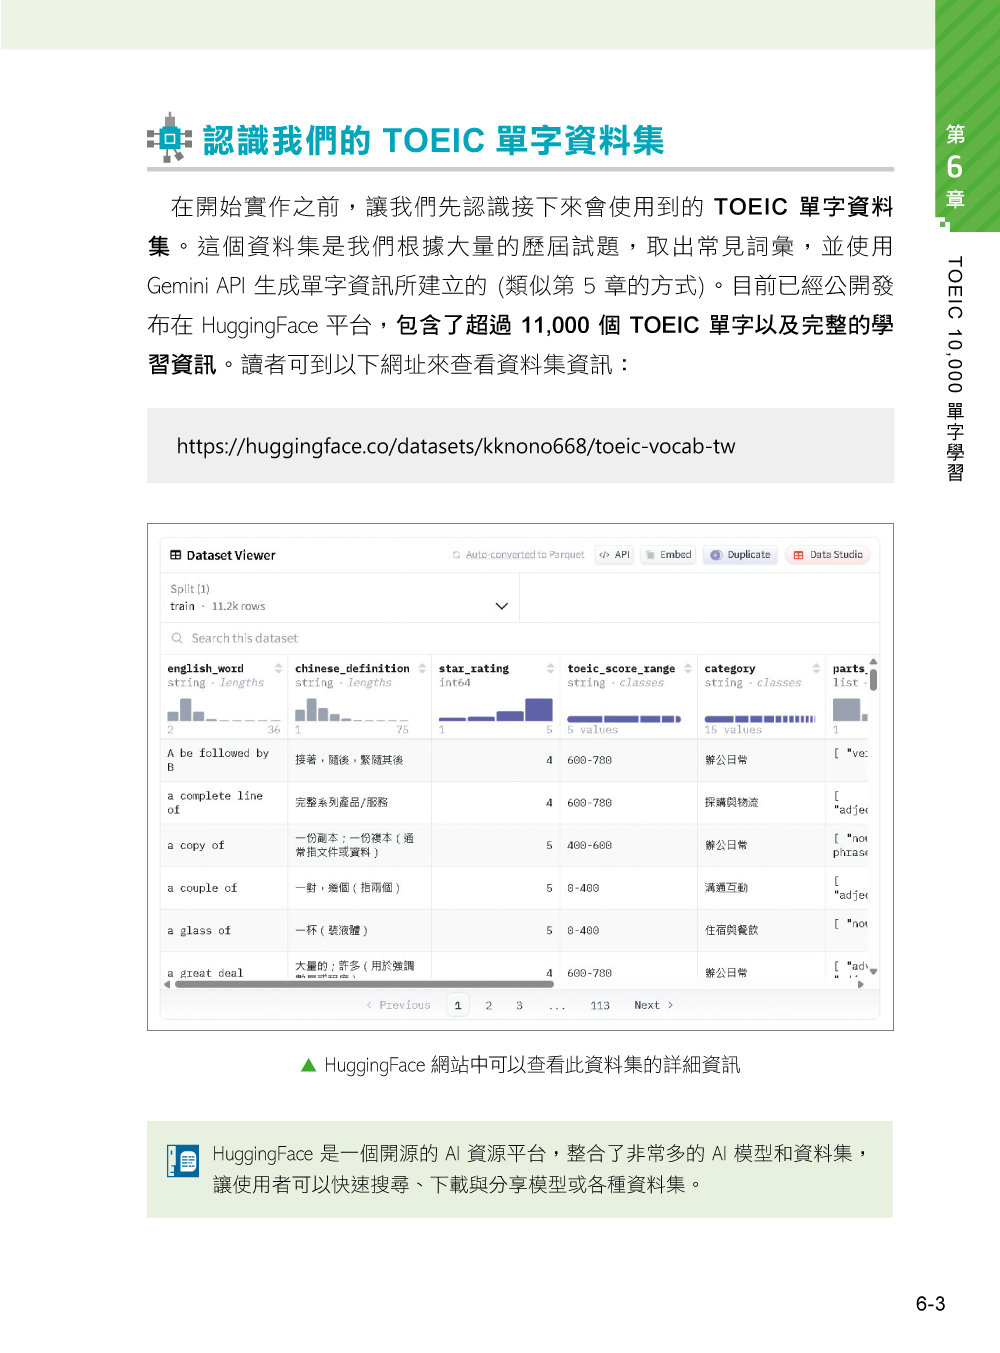Click the '一對，幾個' definition cell
The width and height of the screenshot is (1000, 1353).
click(x=359, y=888)
